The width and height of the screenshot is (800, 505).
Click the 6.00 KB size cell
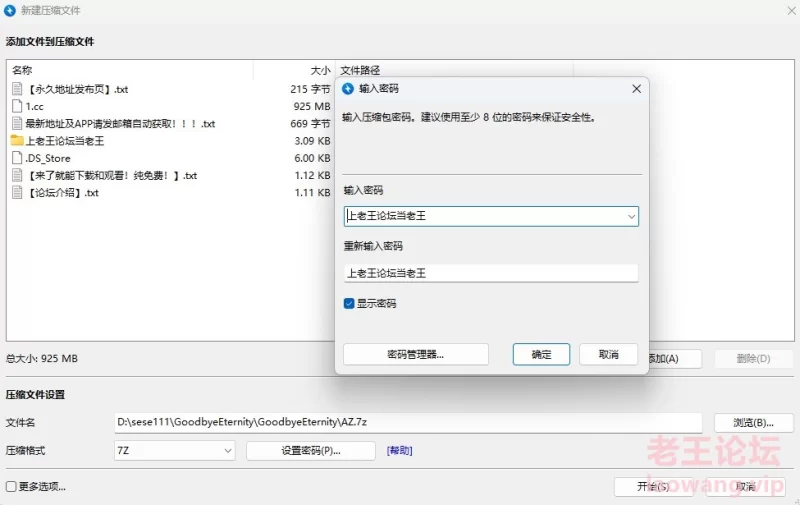[312, 158]
